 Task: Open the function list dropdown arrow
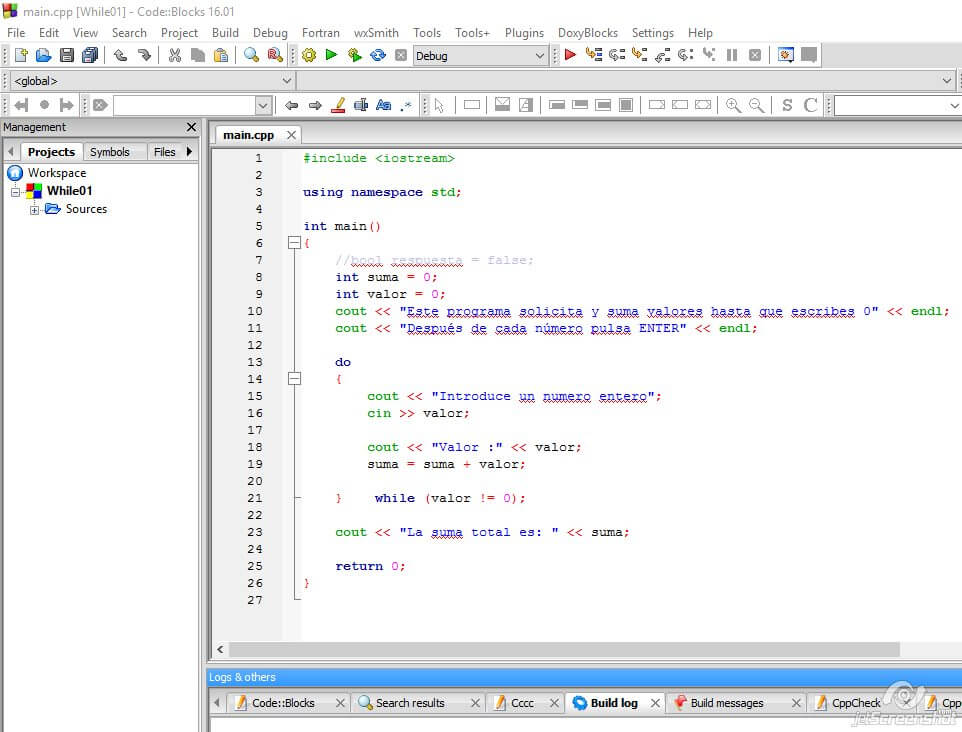(947, 81)
